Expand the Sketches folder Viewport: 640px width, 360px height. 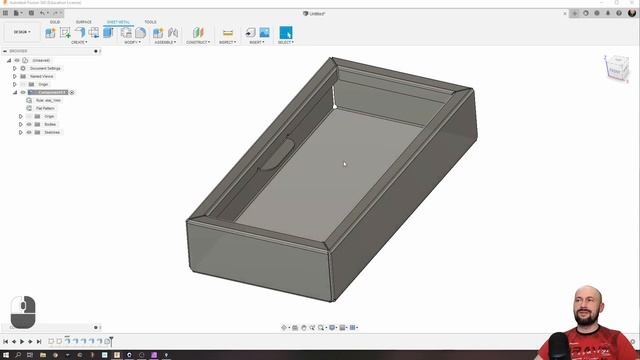point(21,132)
